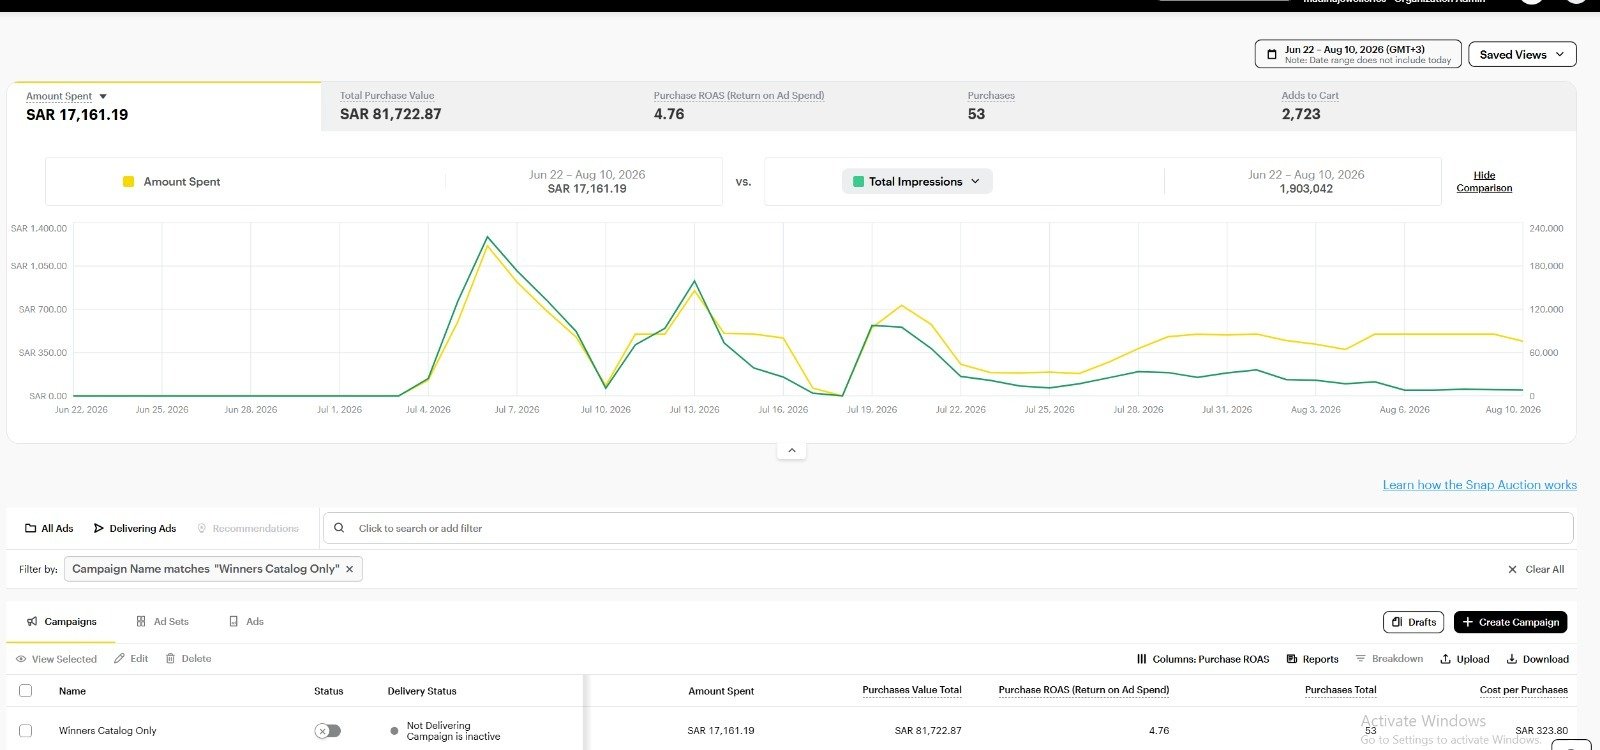Switch to the Ad Sets tab
Image resolution: width=1600 pixels, height=750 pixels.
(x=162, y=622)
